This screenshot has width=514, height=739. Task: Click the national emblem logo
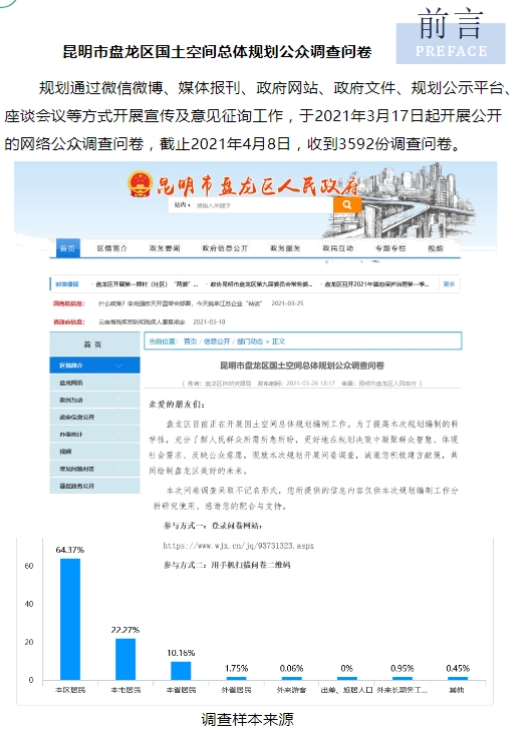(140, 183)
